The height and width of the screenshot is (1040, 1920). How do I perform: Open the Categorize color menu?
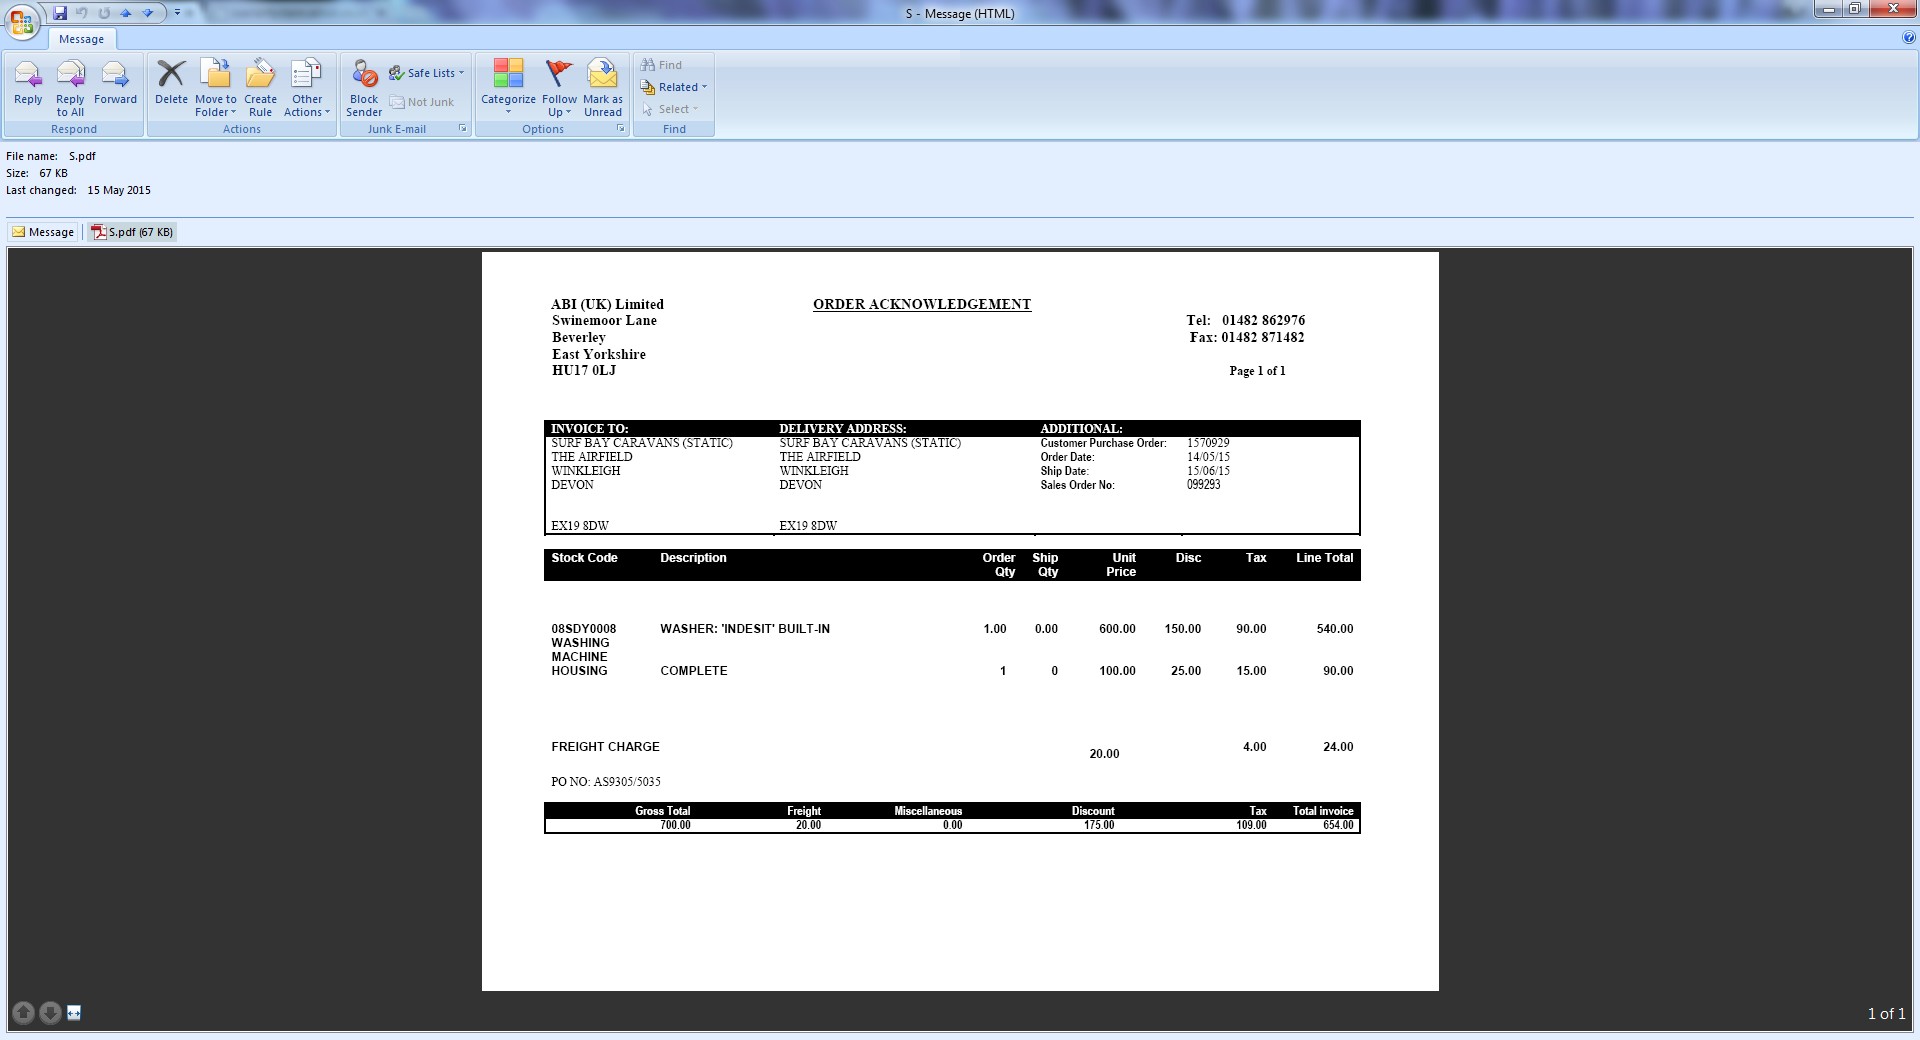tap(508, 88)
